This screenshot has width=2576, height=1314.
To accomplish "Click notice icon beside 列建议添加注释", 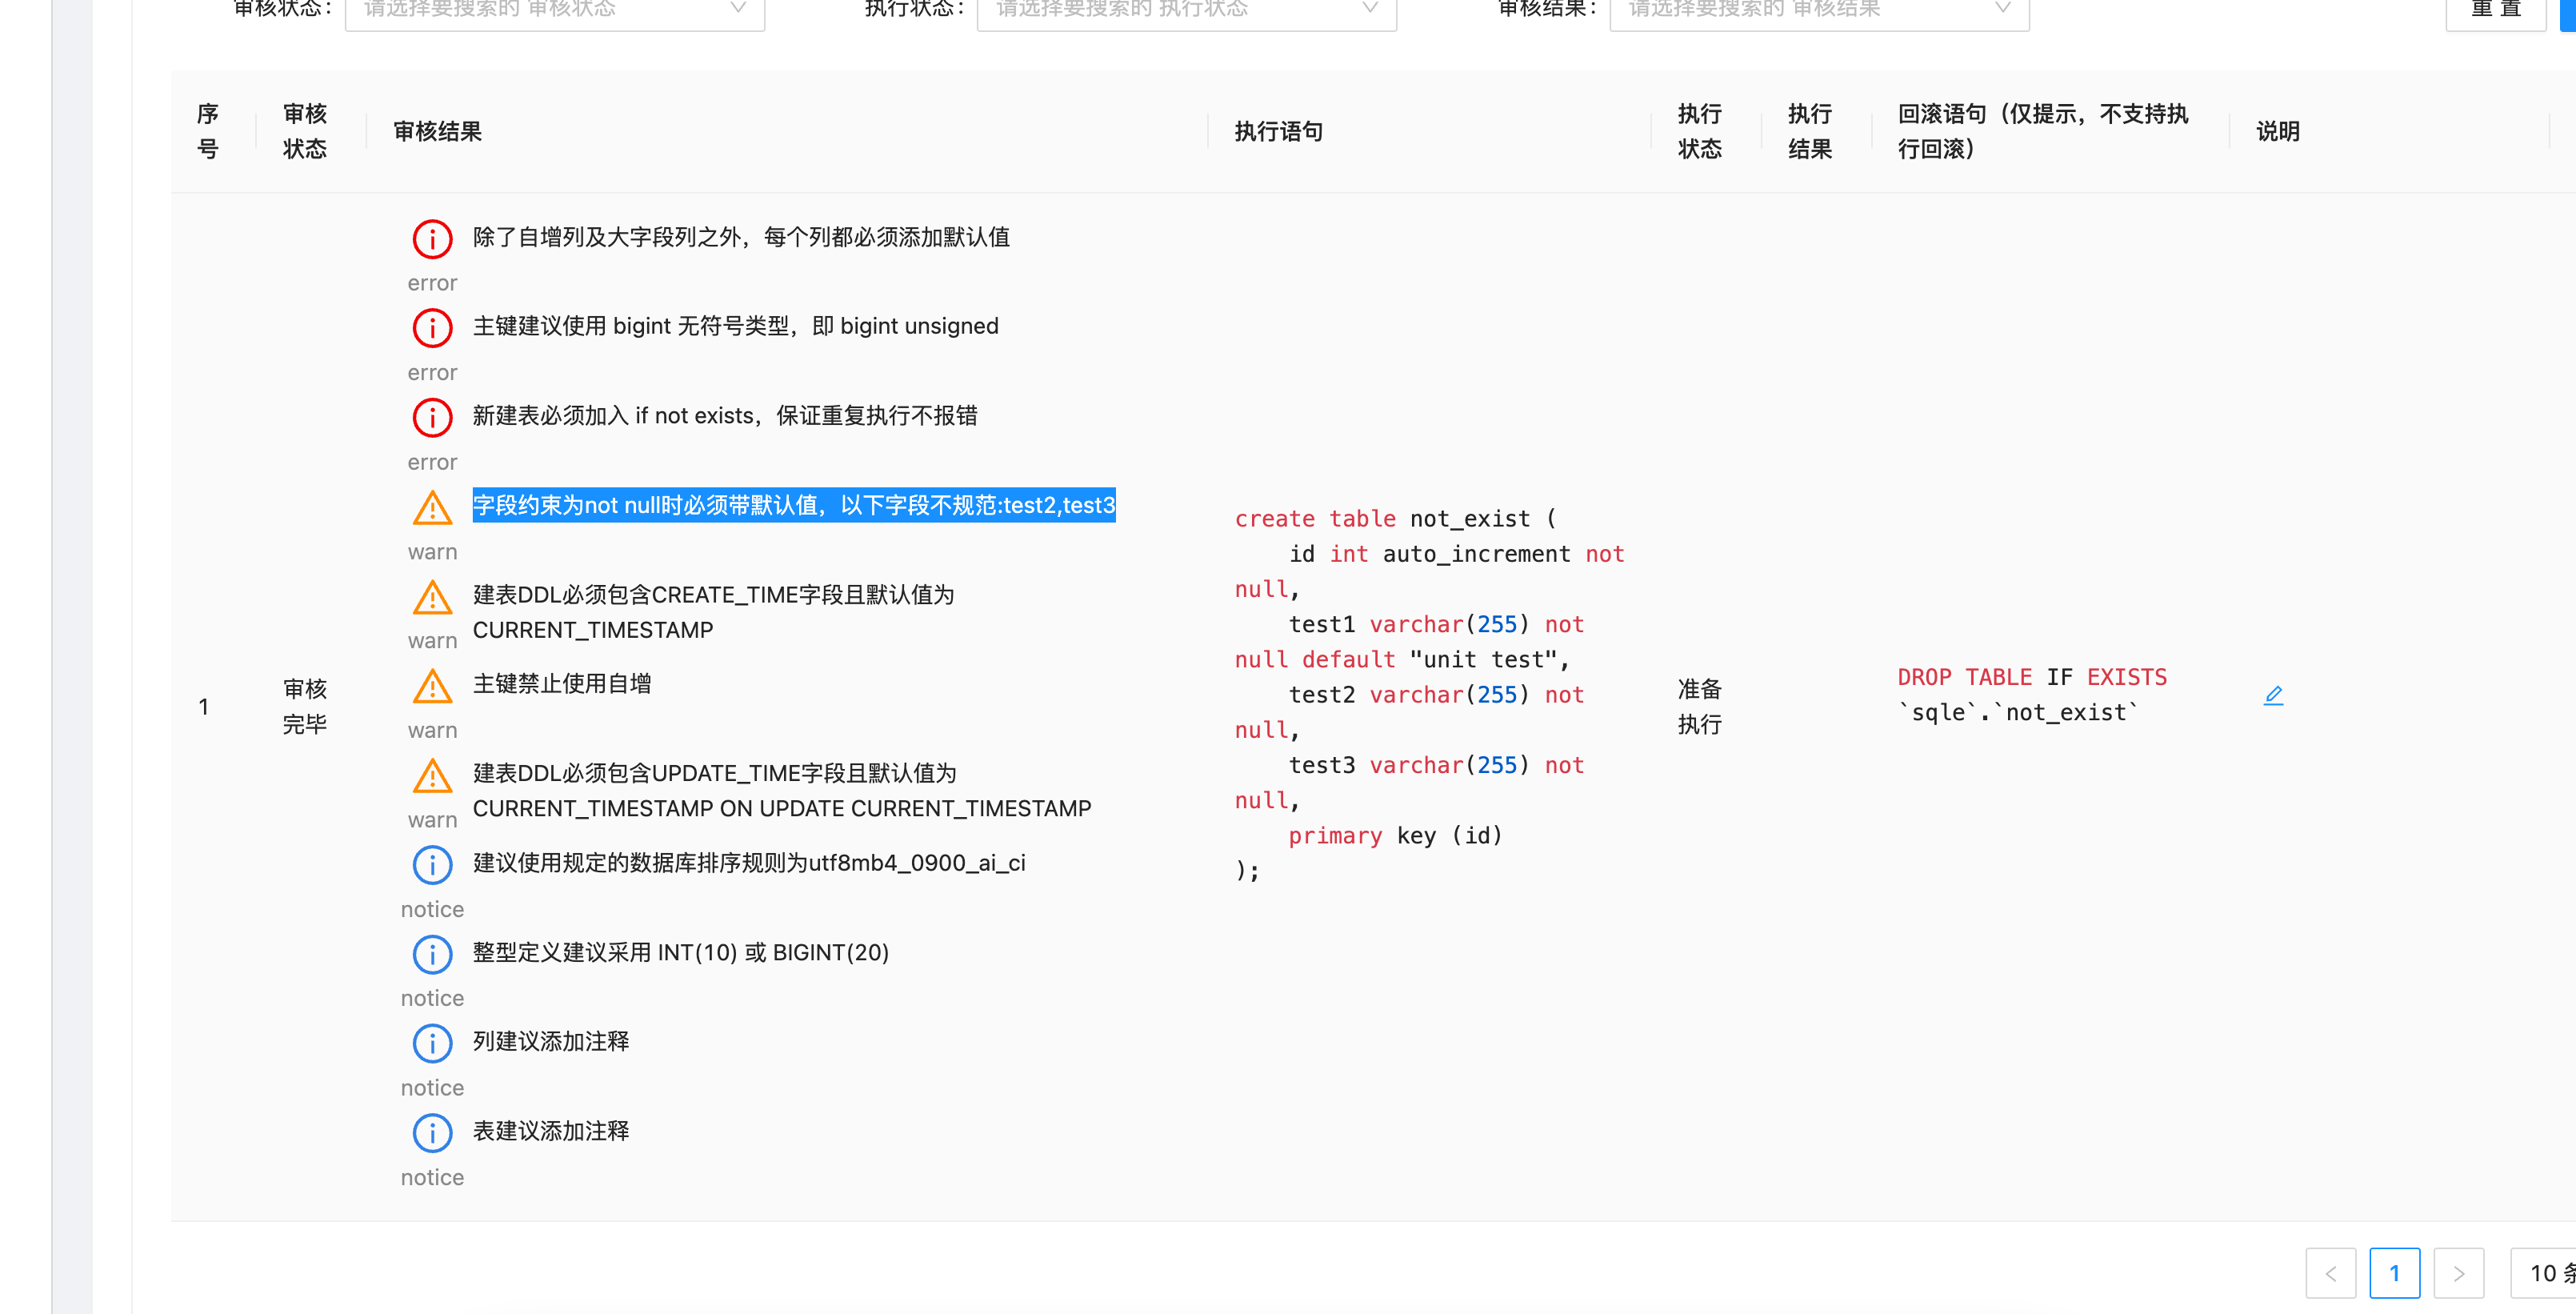I will (432, 1043).
